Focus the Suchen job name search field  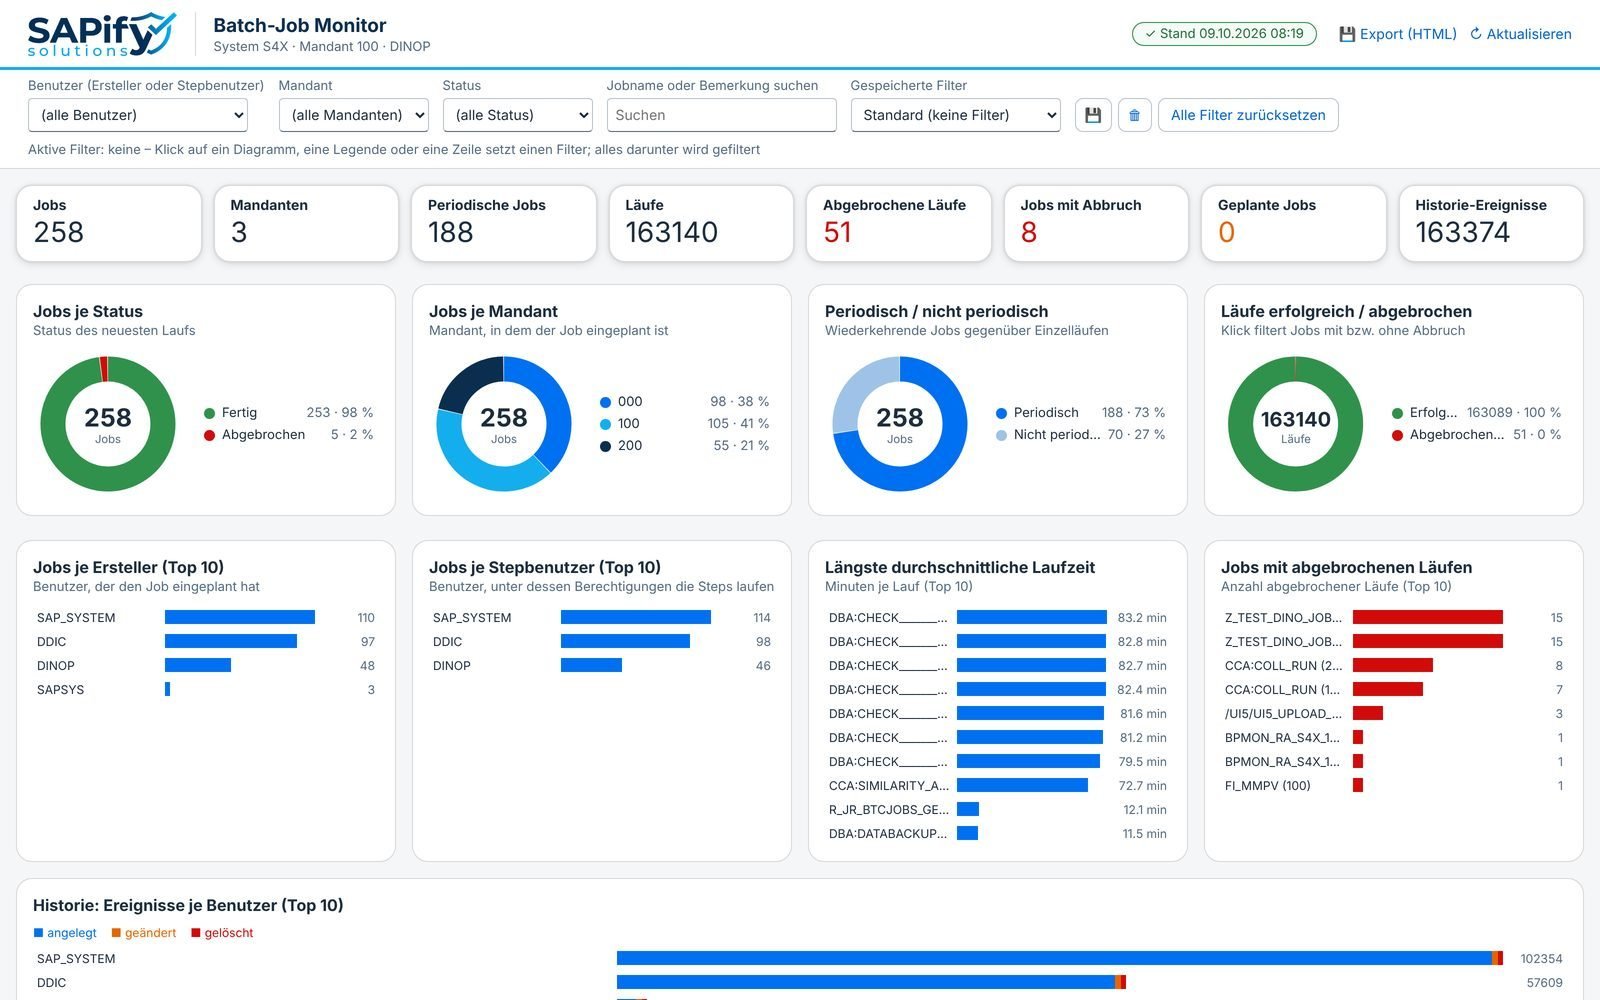click(722, 115)
